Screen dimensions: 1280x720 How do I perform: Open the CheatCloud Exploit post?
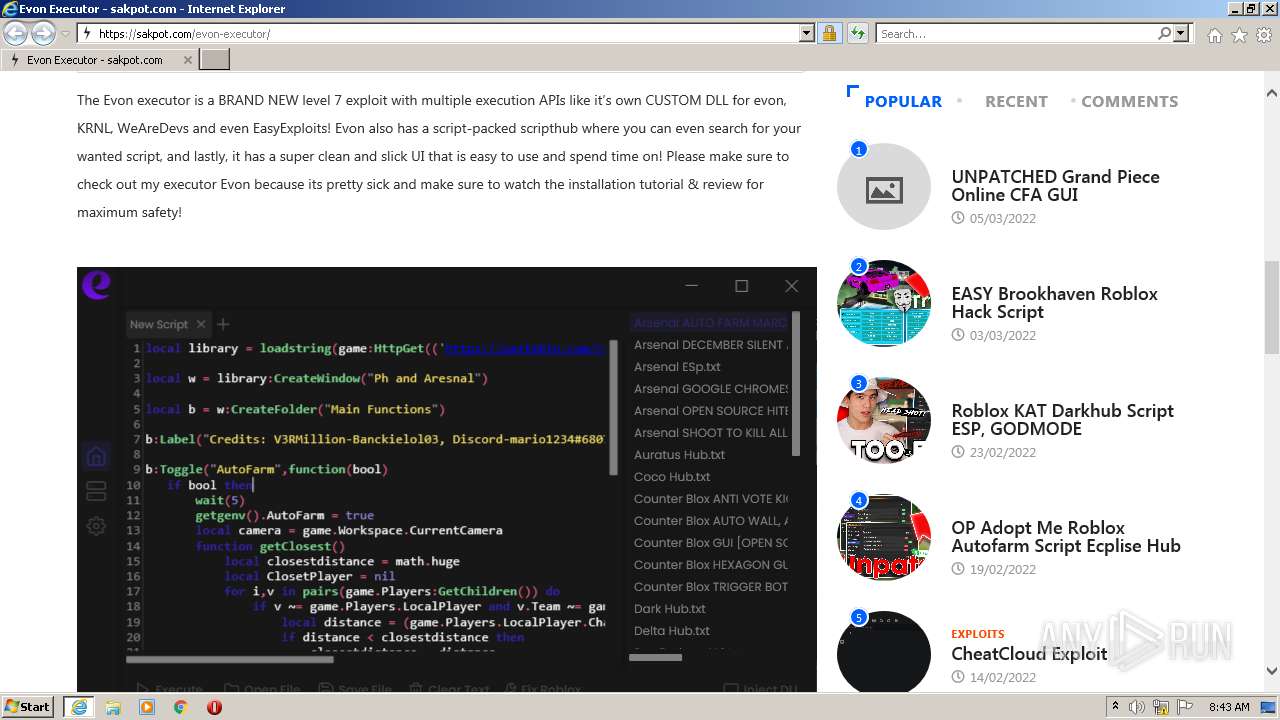click(x=1029, y=654)
